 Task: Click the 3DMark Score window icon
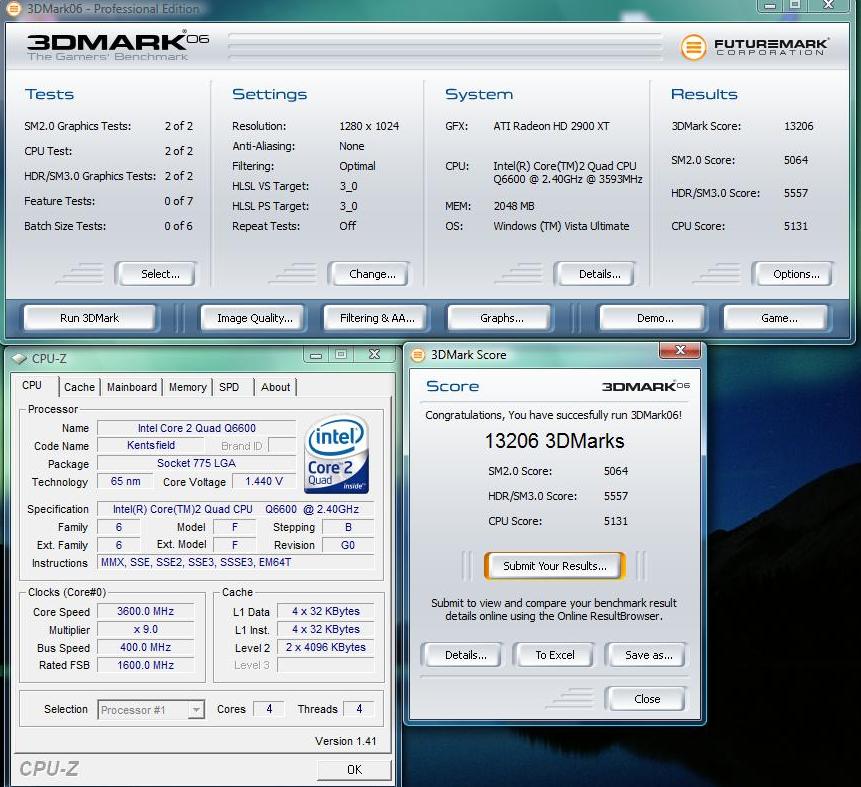pyautogui.click(x=418, y=355)
